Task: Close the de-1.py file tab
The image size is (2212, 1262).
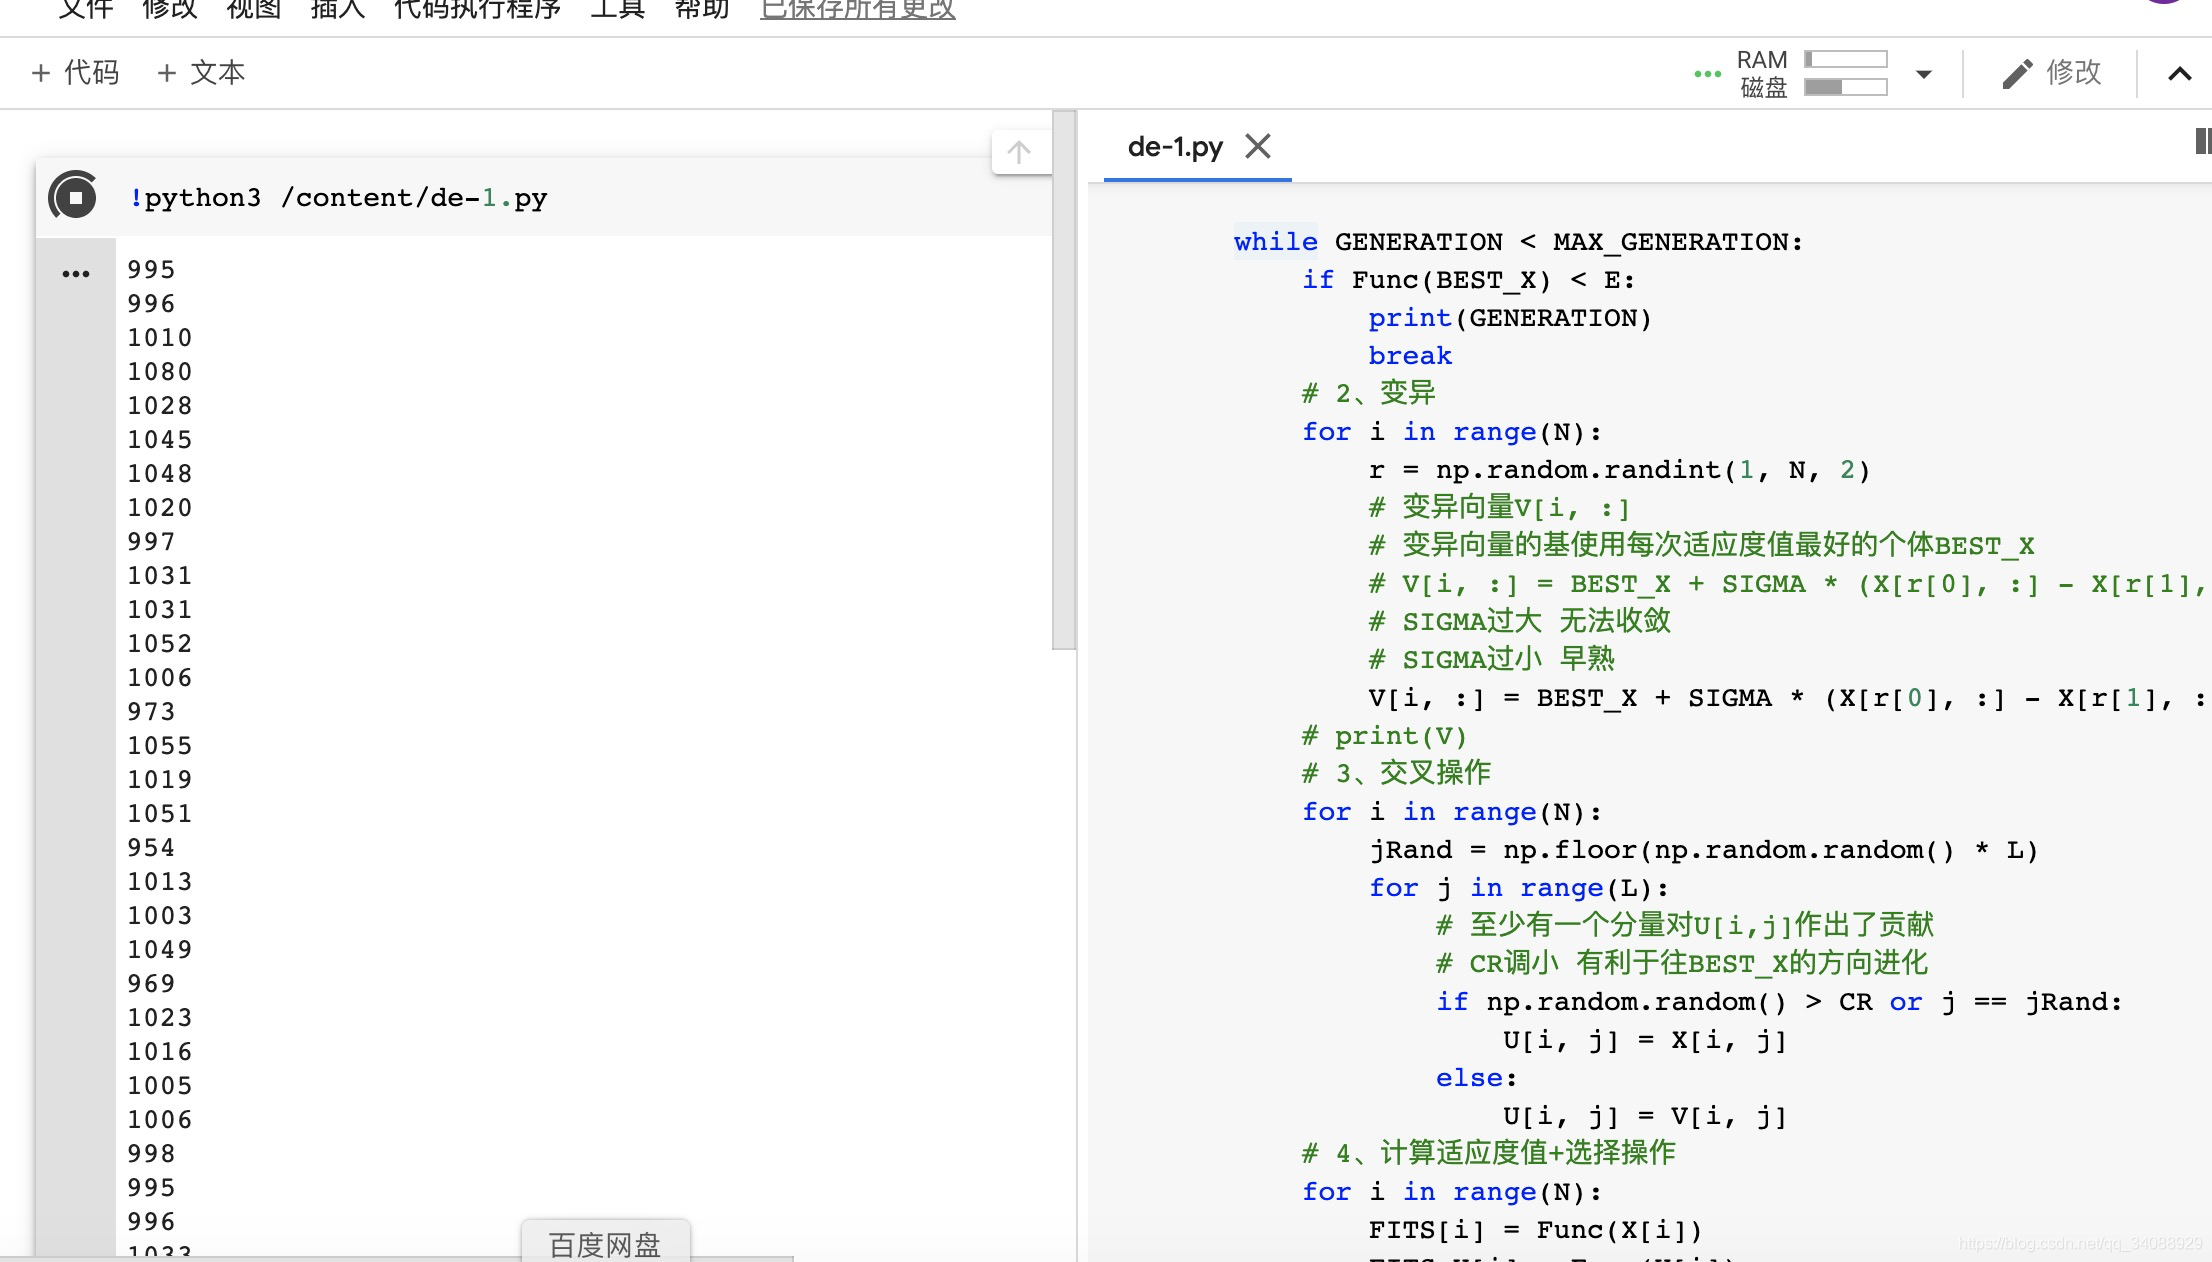Action: tap(1258, 147)
